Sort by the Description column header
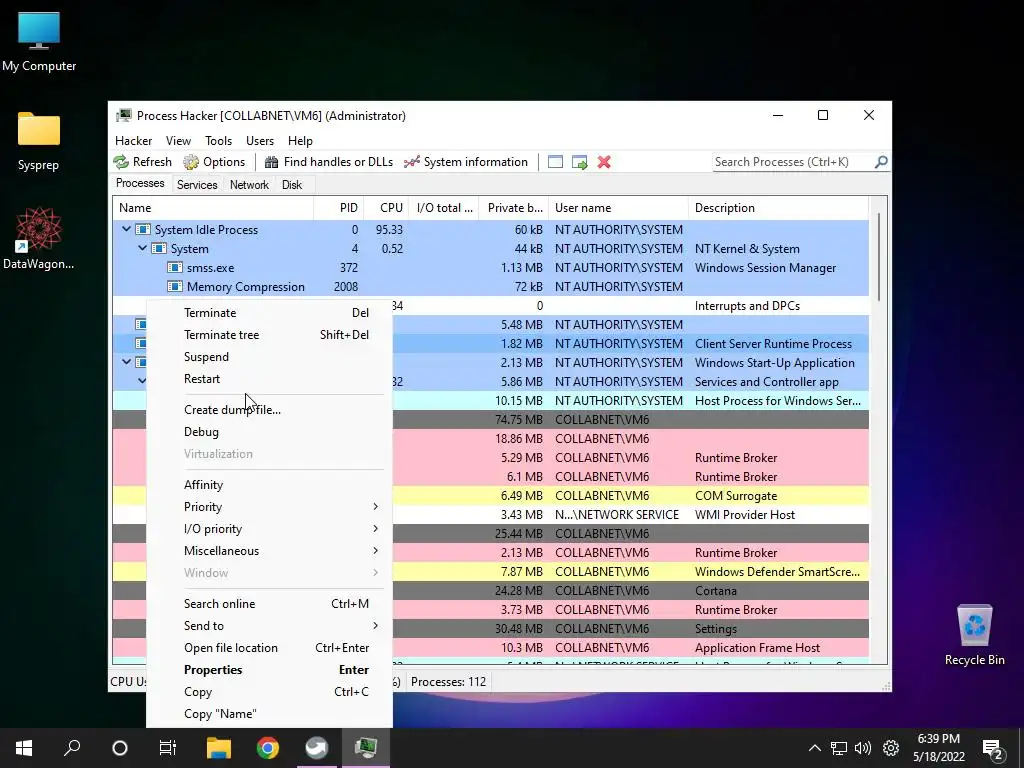Image resolution: width=1024 pixels, height=768 pixels. pyautogui.click(x=778, y=208)
